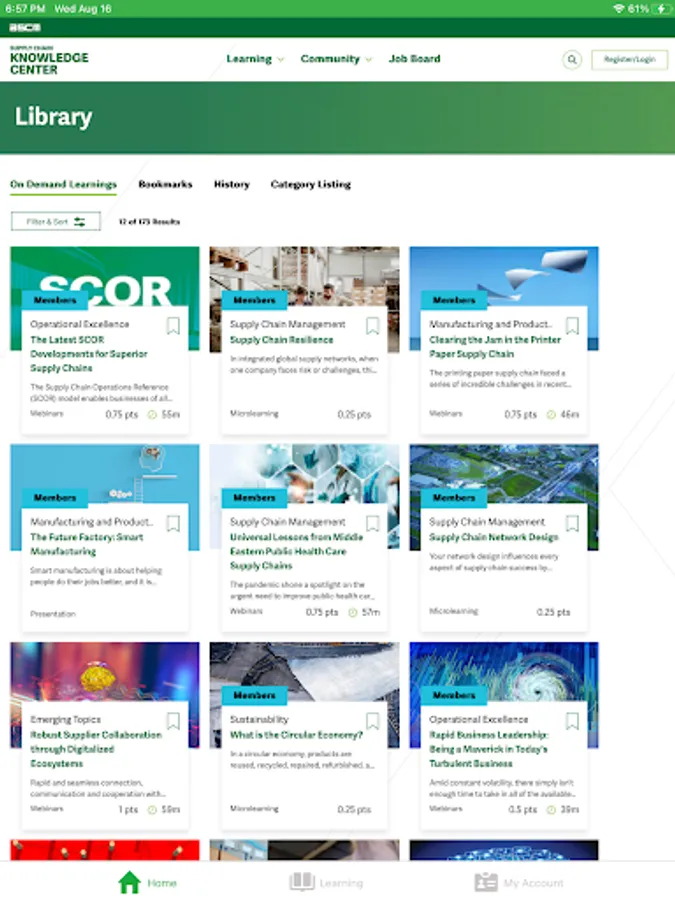
Task: Bookmark Supply Chain Network Design card
Action: click(572, 523)
